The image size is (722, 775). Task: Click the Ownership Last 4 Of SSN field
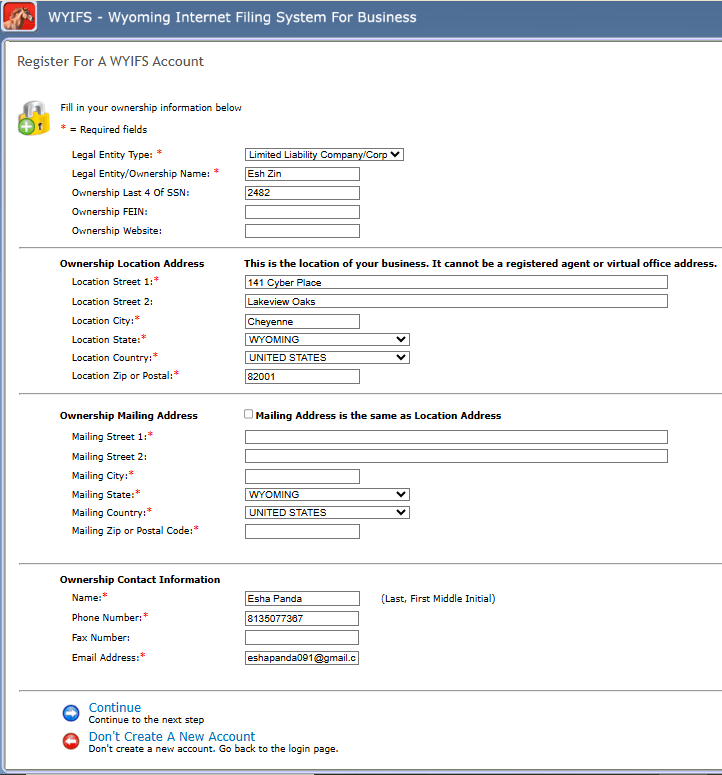click(302, 192)
